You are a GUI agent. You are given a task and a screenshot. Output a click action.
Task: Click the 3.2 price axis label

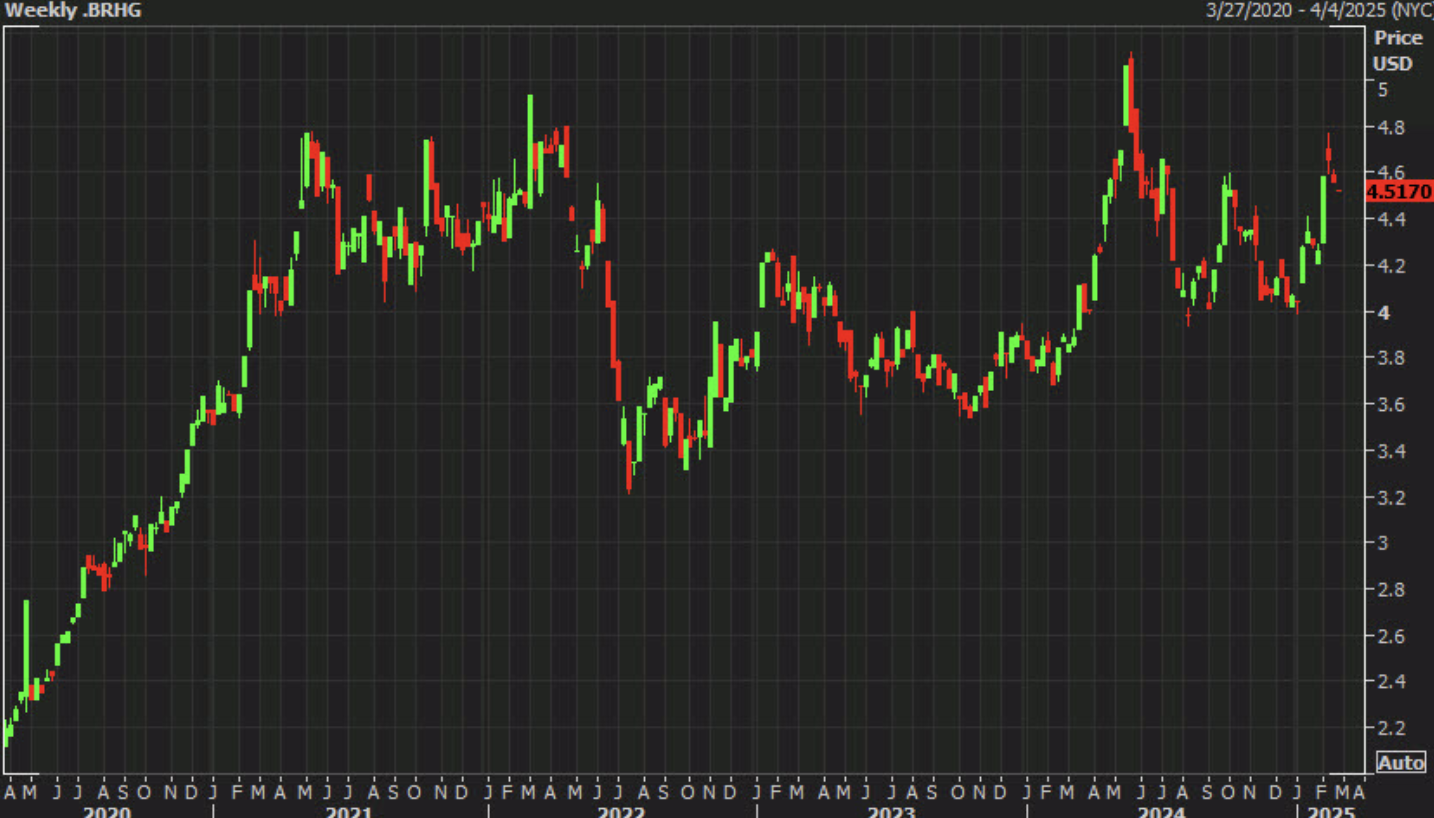click(x=1389, y=498)
